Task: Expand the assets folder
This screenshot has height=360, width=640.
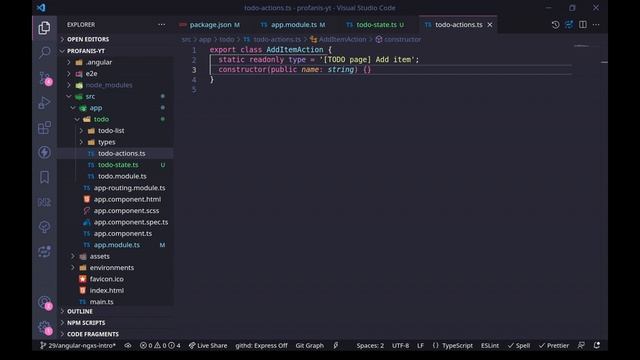Action: (x=100, y=256)
